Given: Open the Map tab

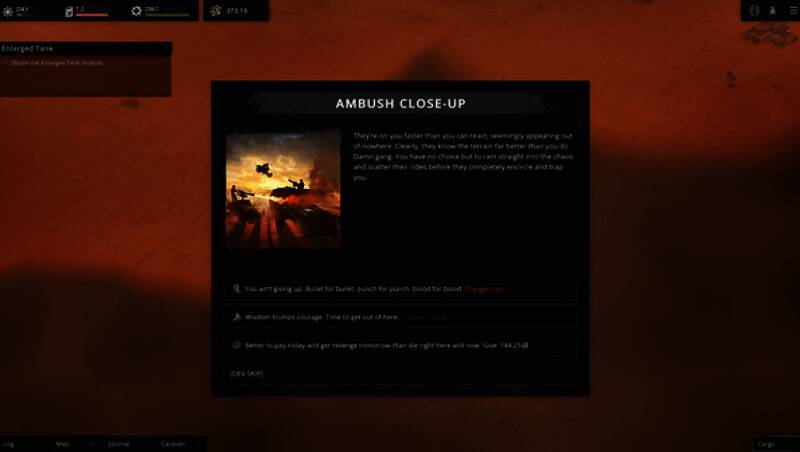Looking at the screenshot, I should coord(62,444).
